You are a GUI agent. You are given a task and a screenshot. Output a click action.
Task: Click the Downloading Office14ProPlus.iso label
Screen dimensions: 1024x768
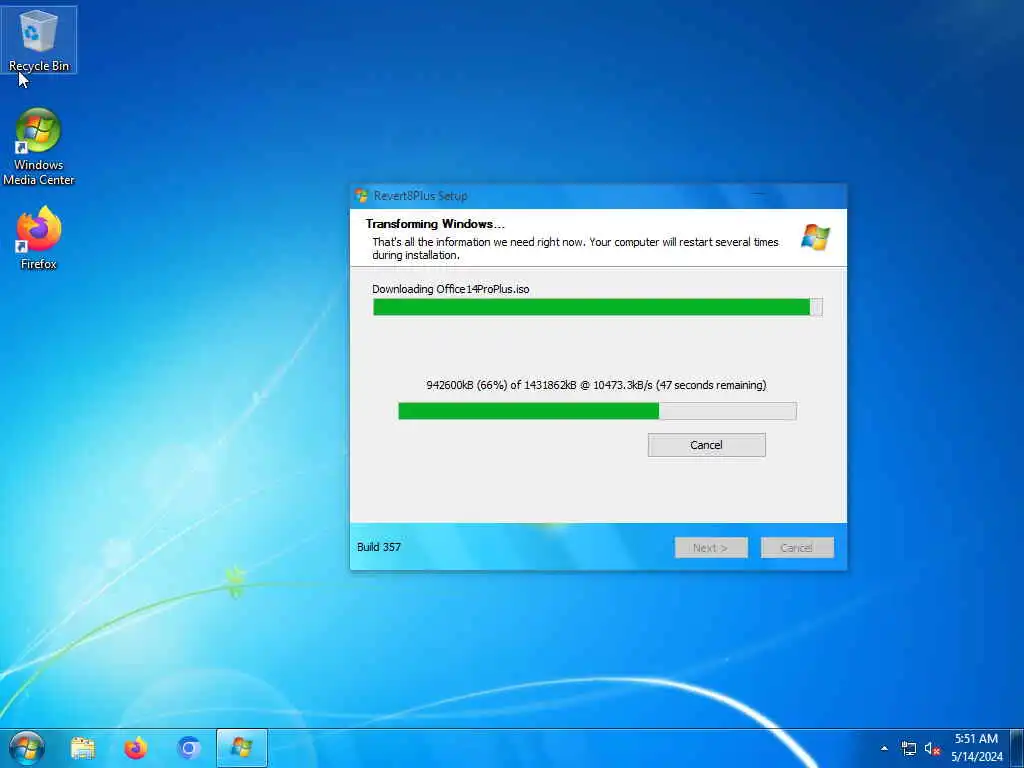tap(451, 289)
